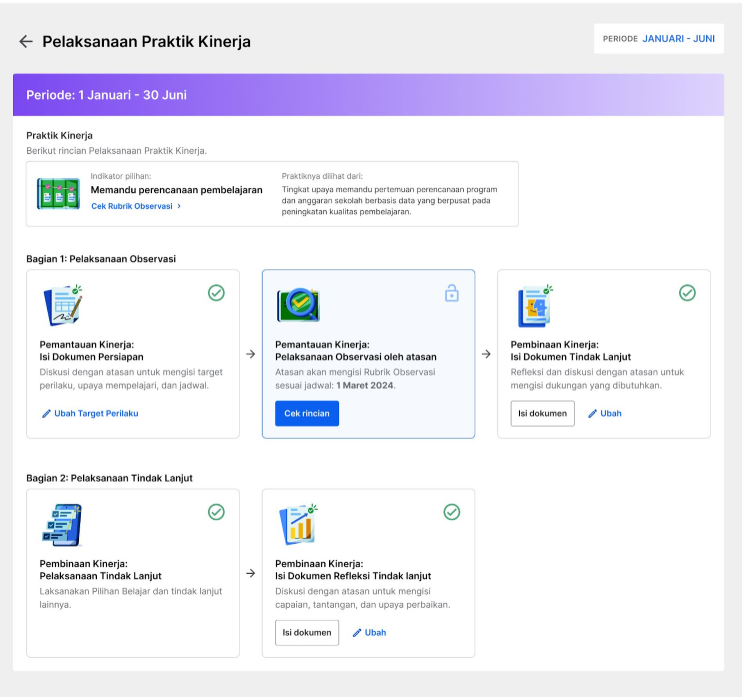Click the checklist illustration of Pelaksanaan Tindak Lanjut

(x=62, y=525)
